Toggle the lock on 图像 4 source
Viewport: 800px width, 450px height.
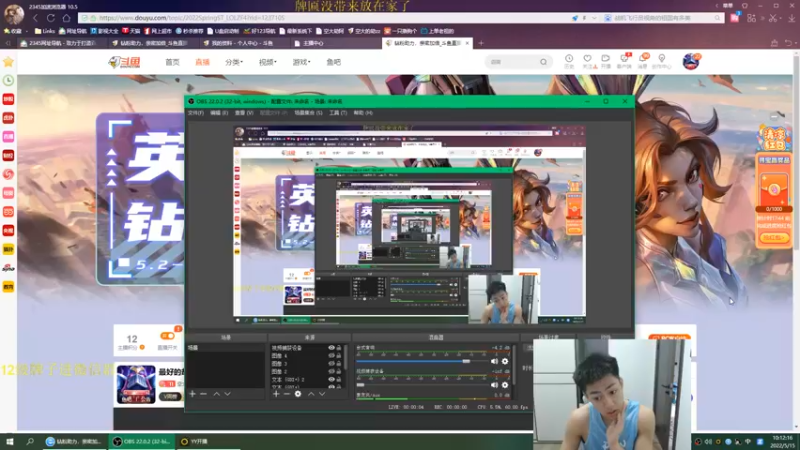click(x=339, y=356)
